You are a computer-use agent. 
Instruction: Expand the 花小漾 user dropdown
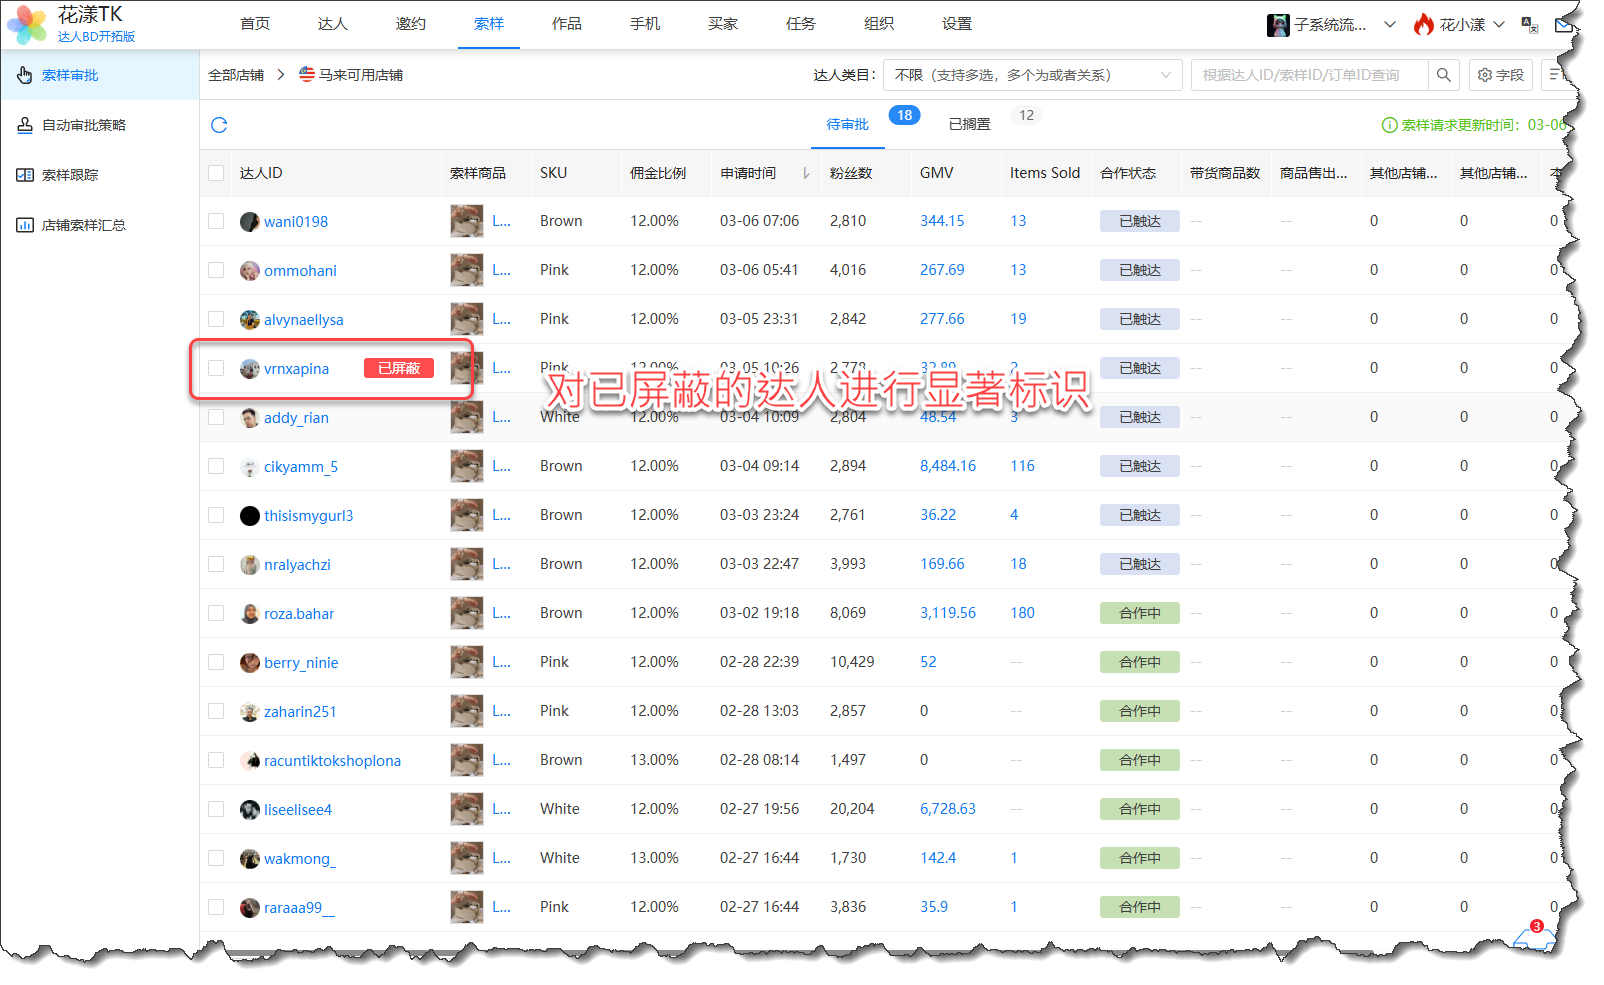(1459, 25)
